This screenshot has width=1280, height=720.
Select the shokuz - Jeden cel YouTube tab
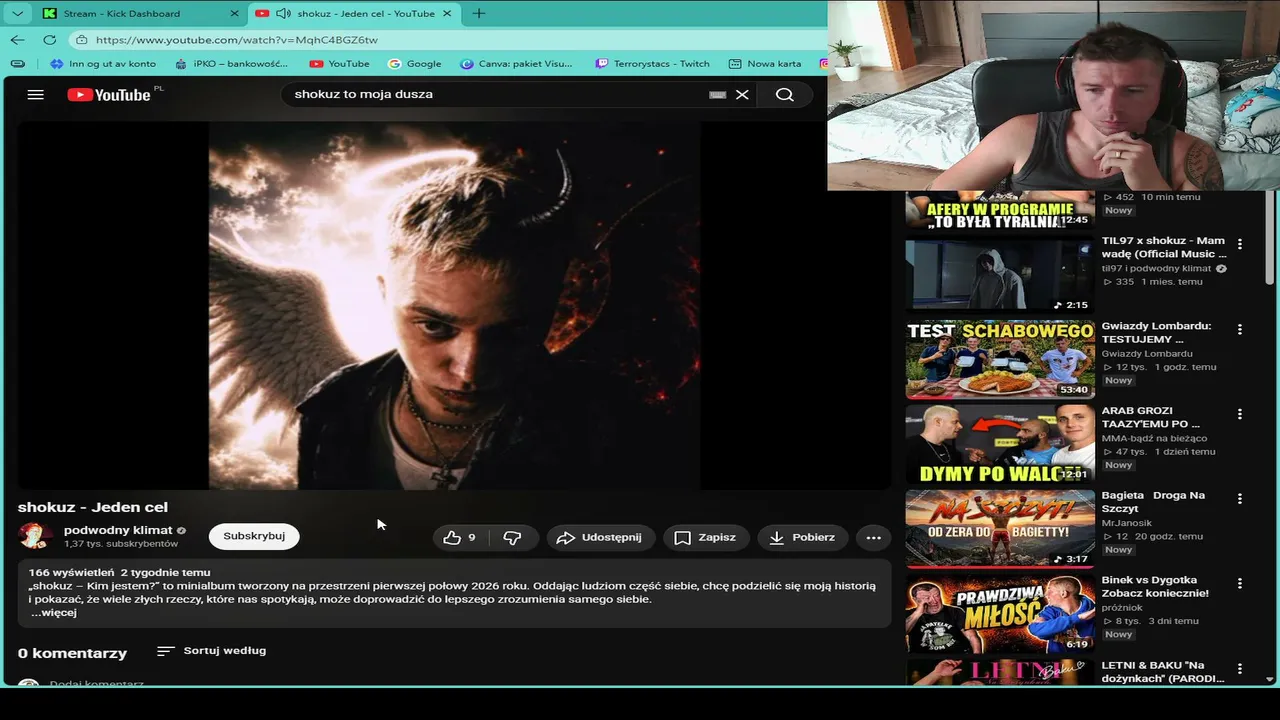354,13
